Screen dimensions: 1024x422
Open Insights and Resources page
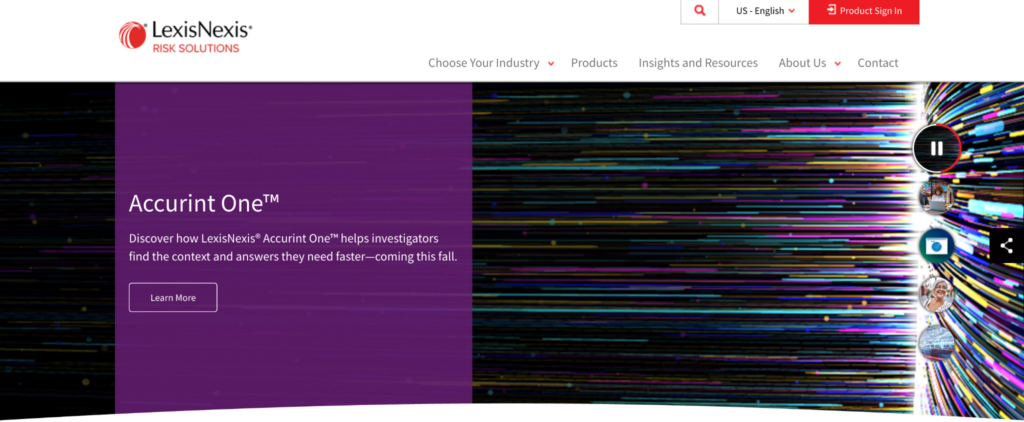tap(698, 63)
